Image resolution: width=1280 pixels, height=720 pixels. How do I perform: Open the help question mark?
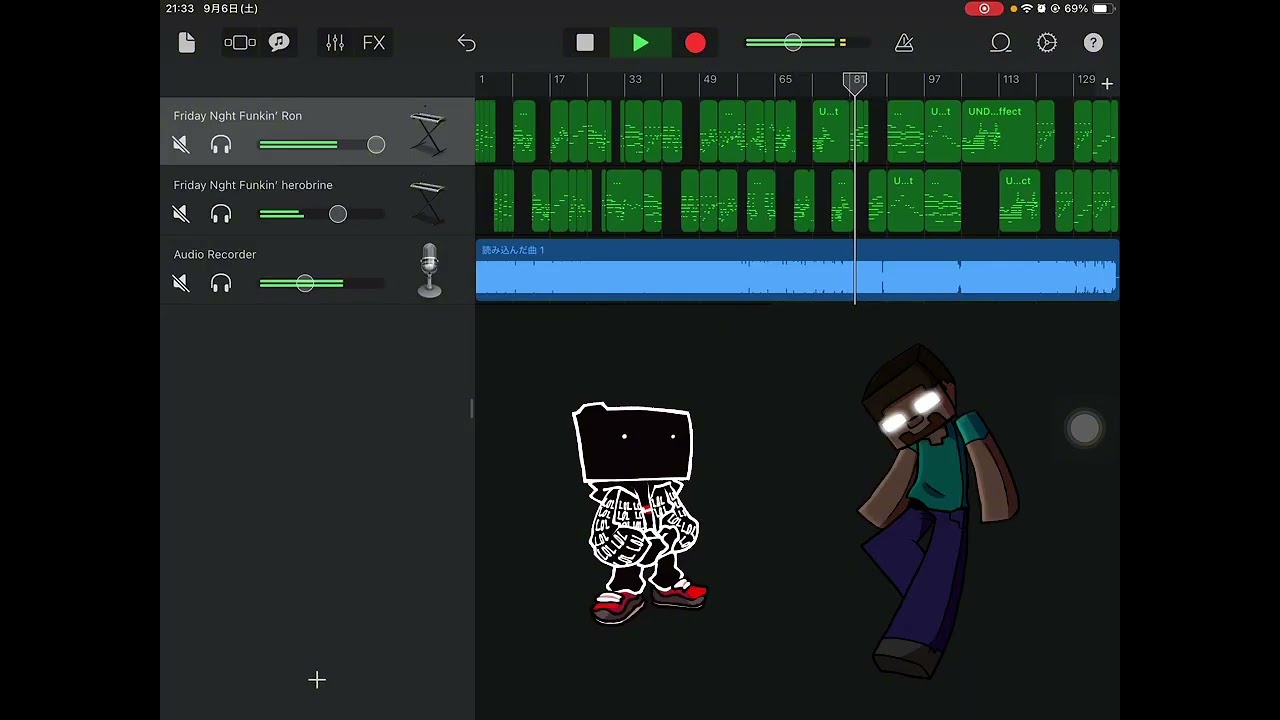pos(1094,43)
